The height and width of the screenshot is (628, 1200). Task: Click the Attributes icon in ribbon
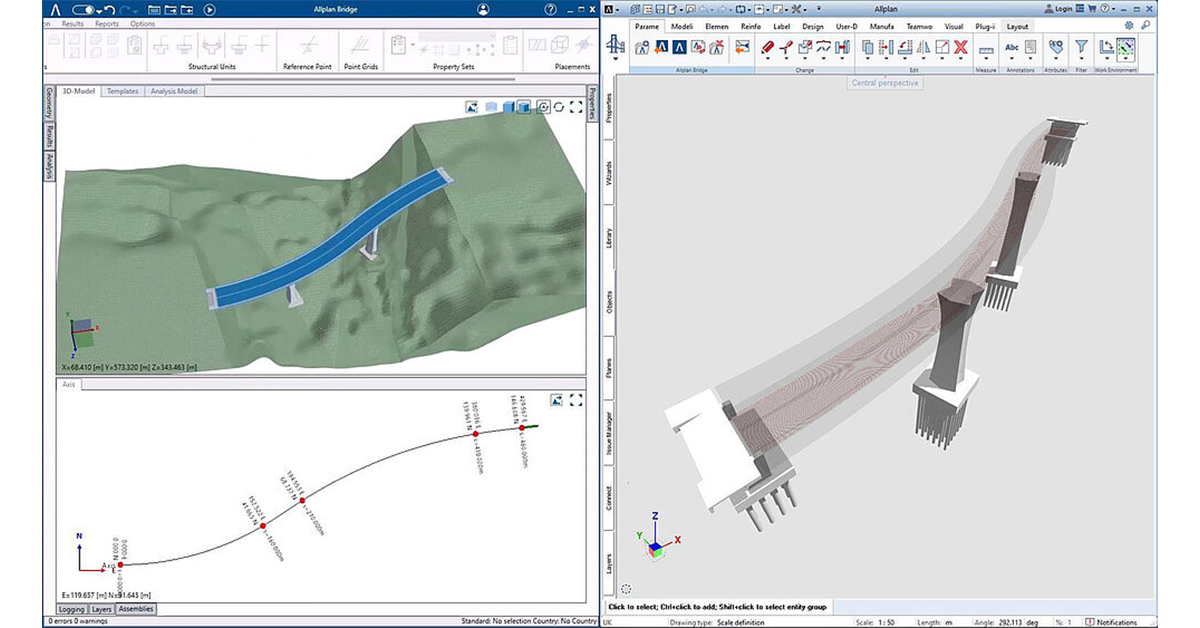tap(1055, 46)
